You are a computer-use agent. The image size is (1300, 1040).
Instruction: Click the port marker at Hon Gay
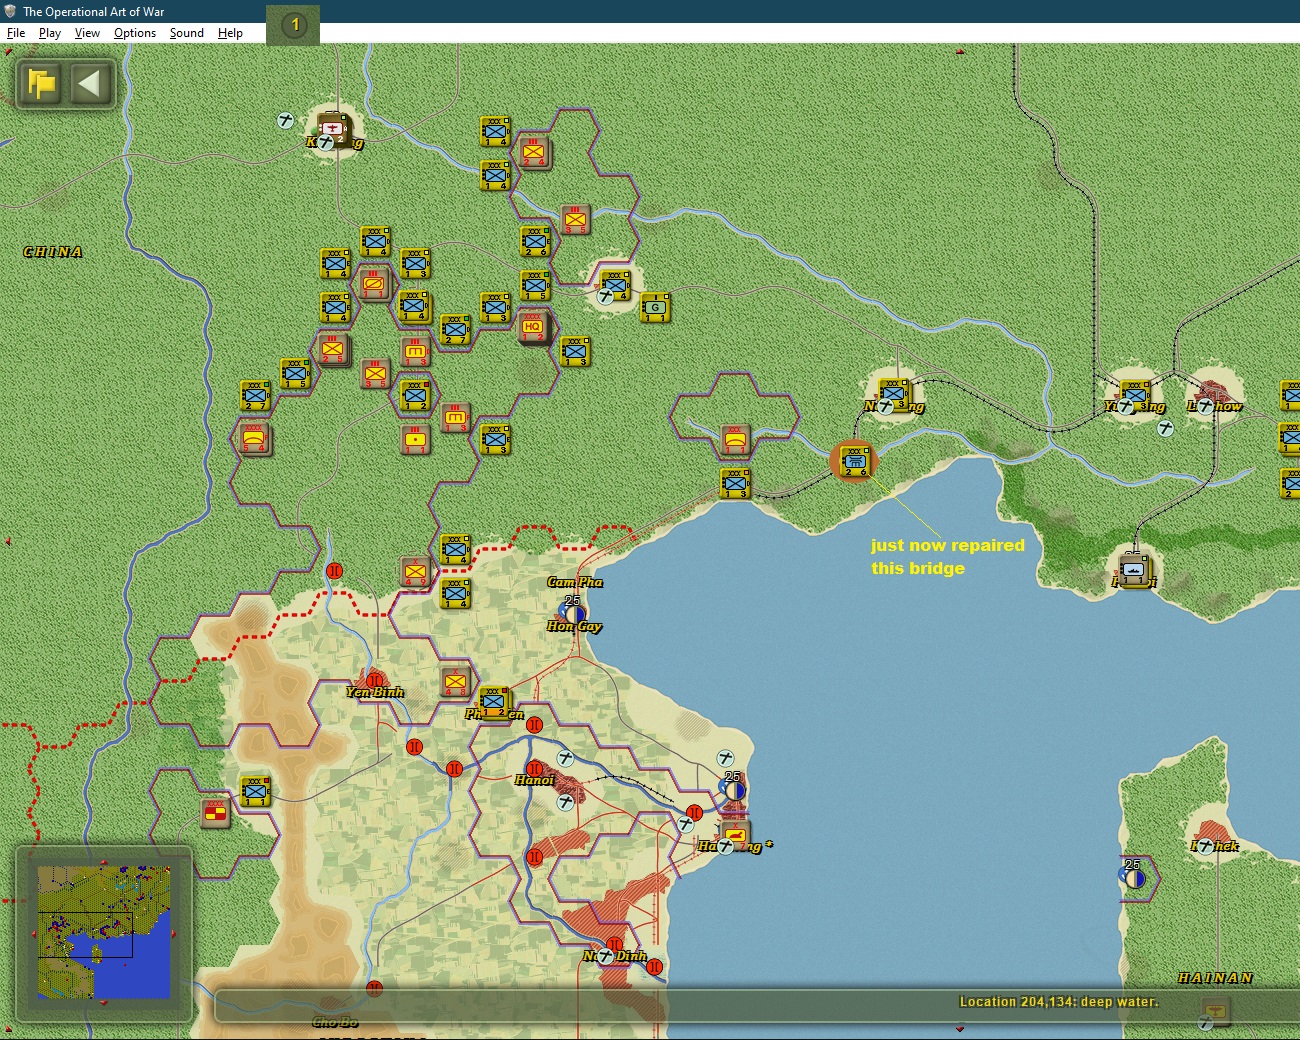tap(575, 613)
